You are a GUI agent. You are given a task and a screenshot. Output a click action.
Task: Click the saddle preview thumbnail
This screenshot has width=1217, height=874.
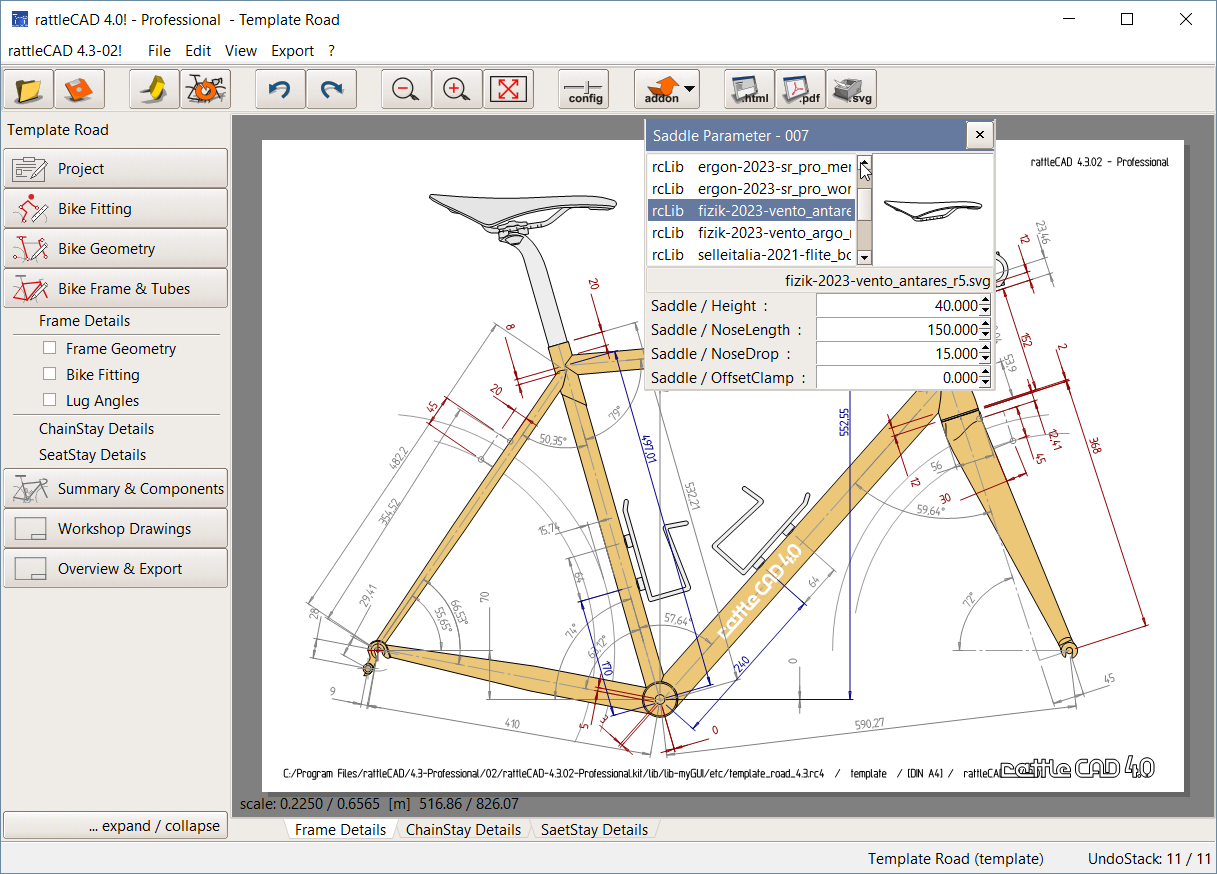[933, 210]
